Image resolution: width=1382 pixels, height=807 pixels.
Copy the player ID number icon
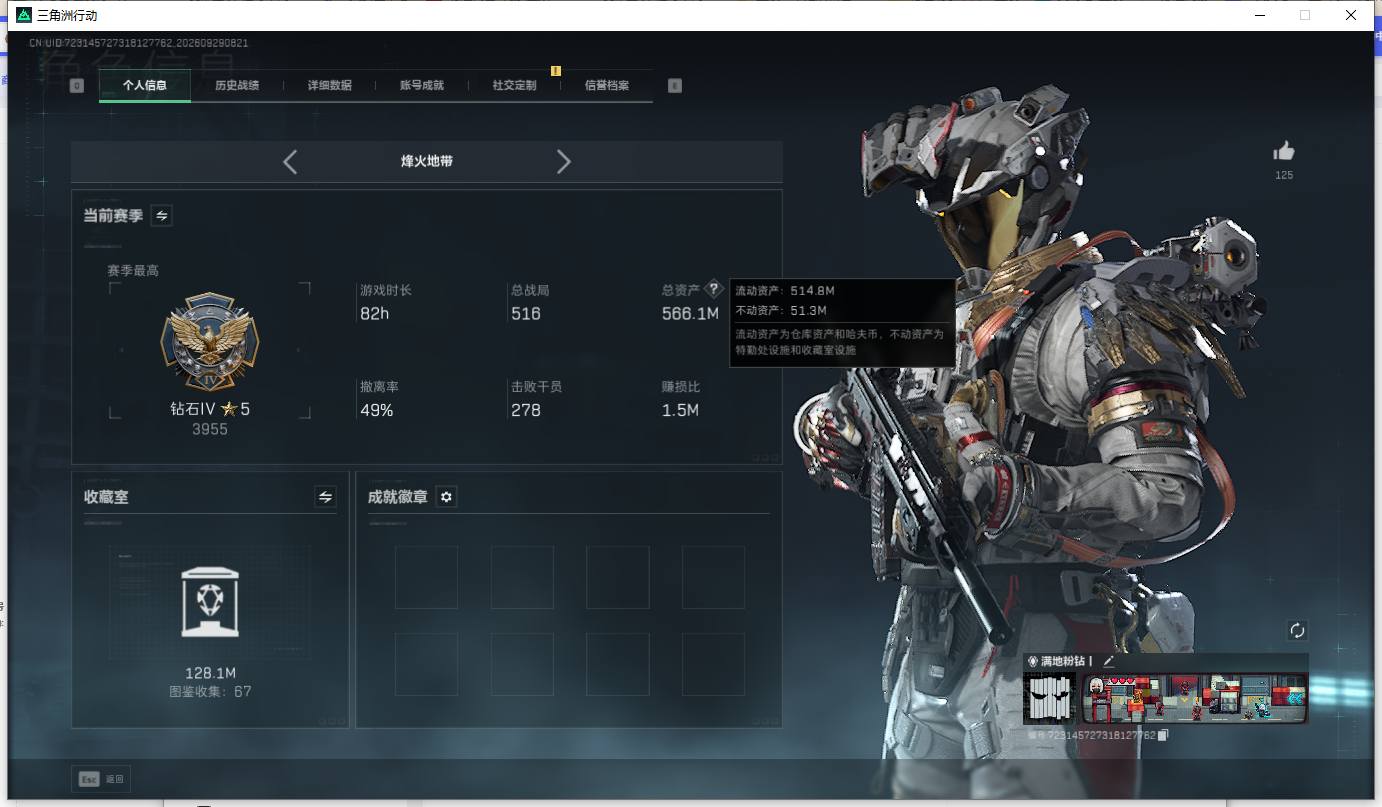click(1163, 735)
